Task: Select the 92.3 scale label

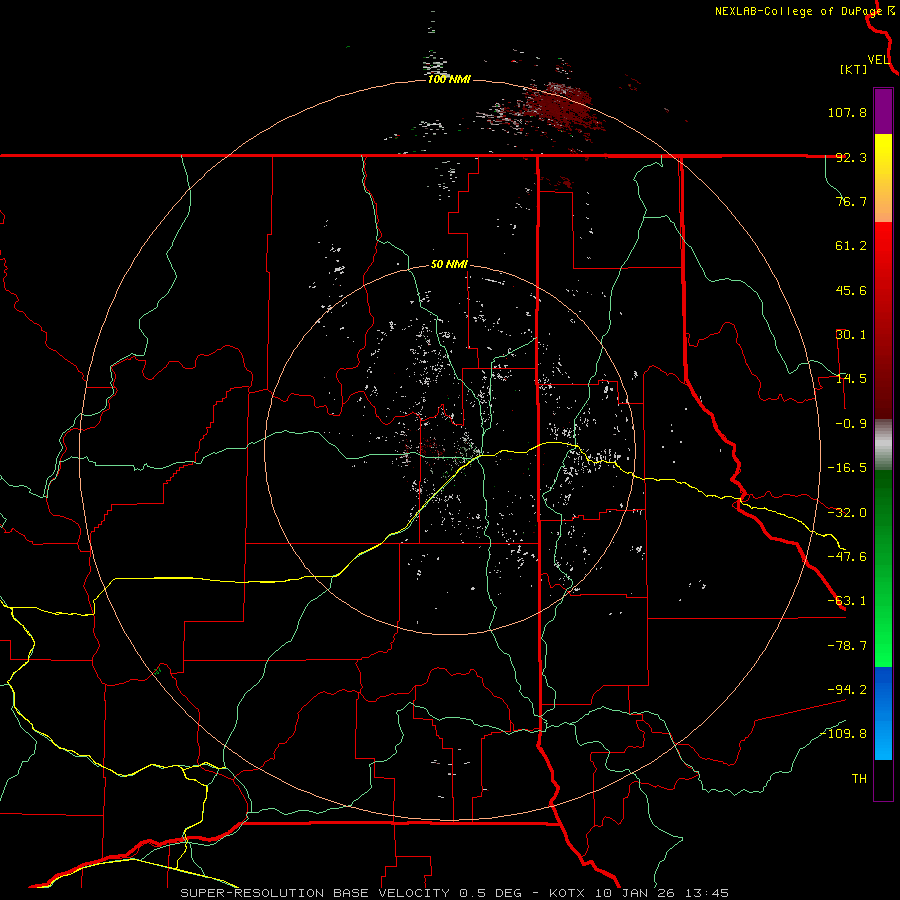Action: [851, 157]
